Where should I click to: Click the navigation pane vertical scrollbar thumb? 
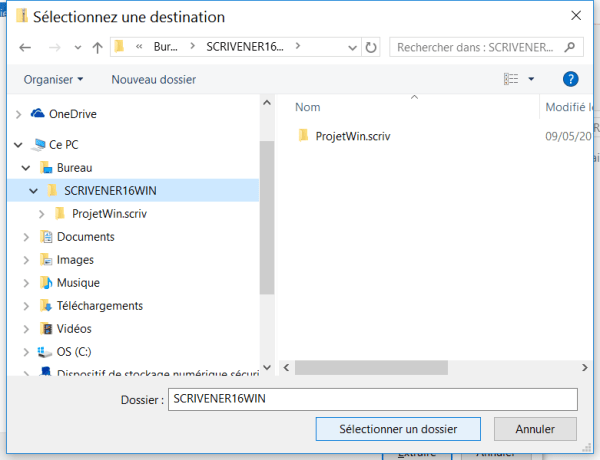[267, 217]
